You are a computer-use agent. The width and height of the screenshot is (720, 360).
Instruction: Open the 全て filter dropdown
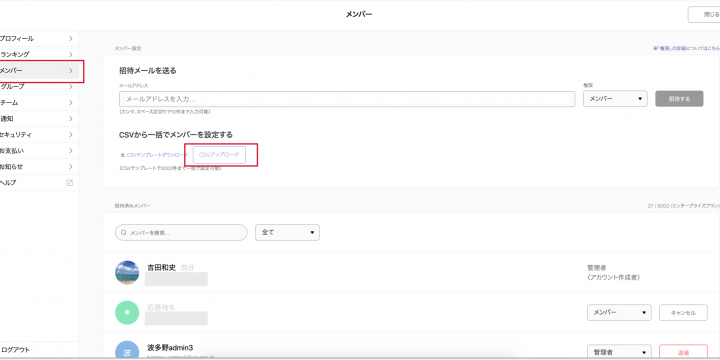(287, 233)
